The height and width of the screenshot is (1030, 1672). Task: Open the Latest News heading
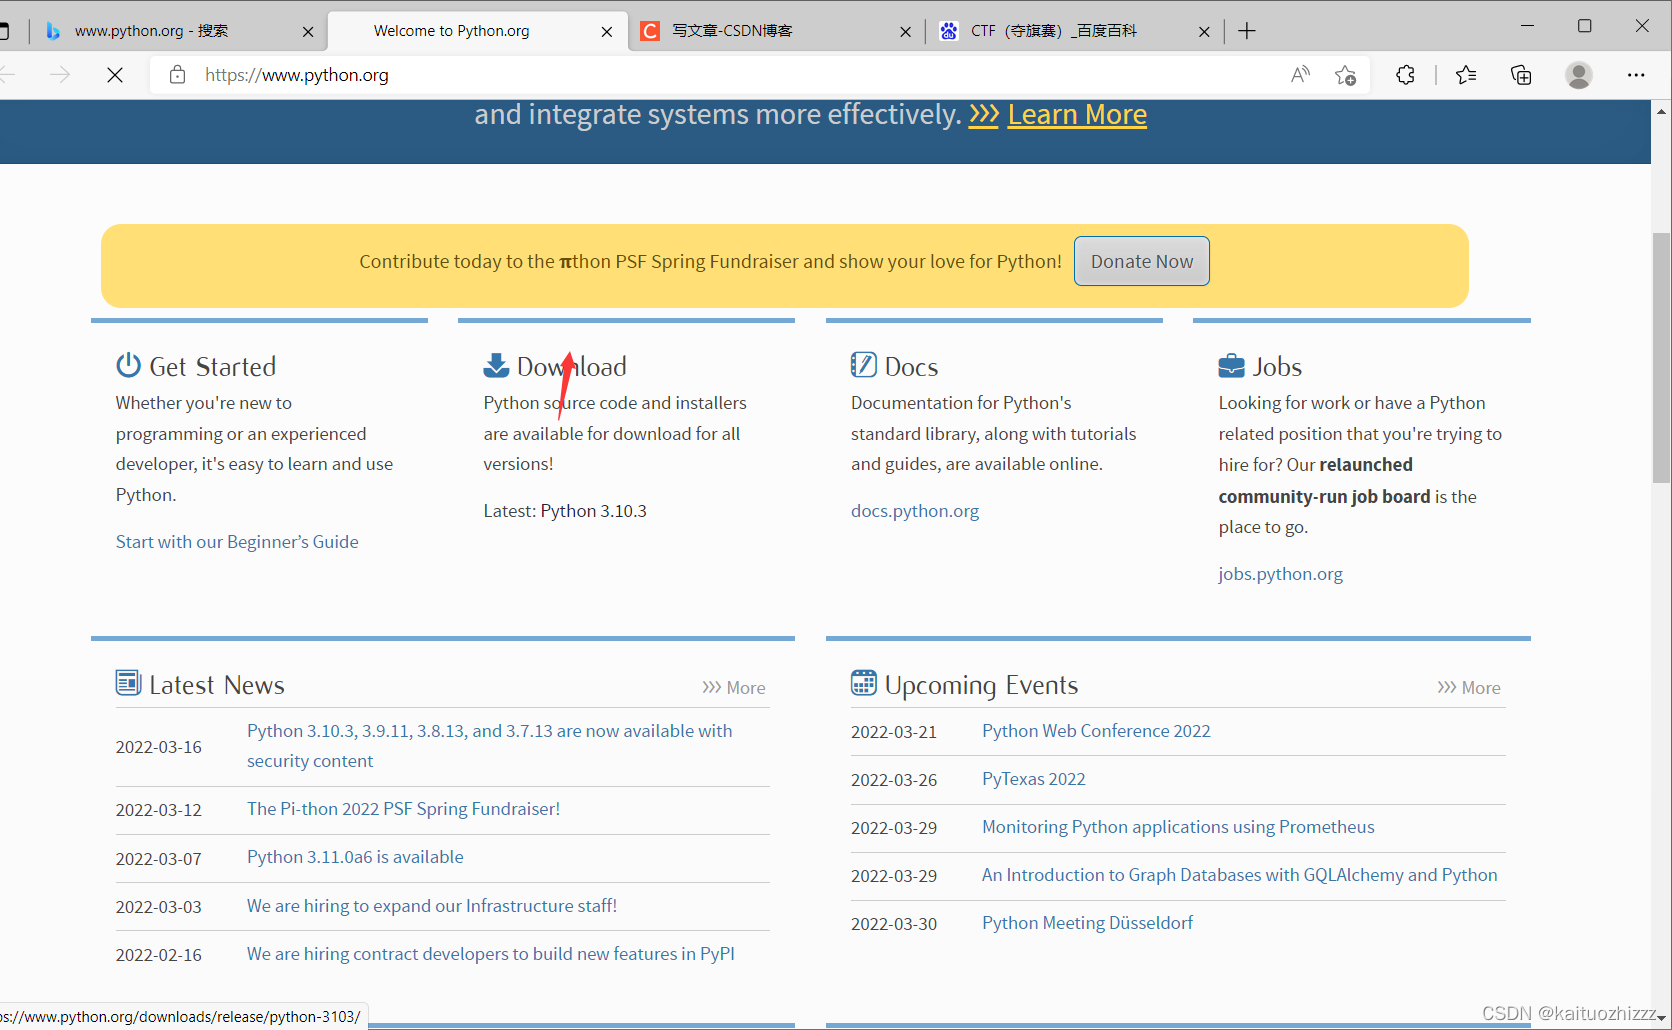pyautogui.click(x=217, y=685)
